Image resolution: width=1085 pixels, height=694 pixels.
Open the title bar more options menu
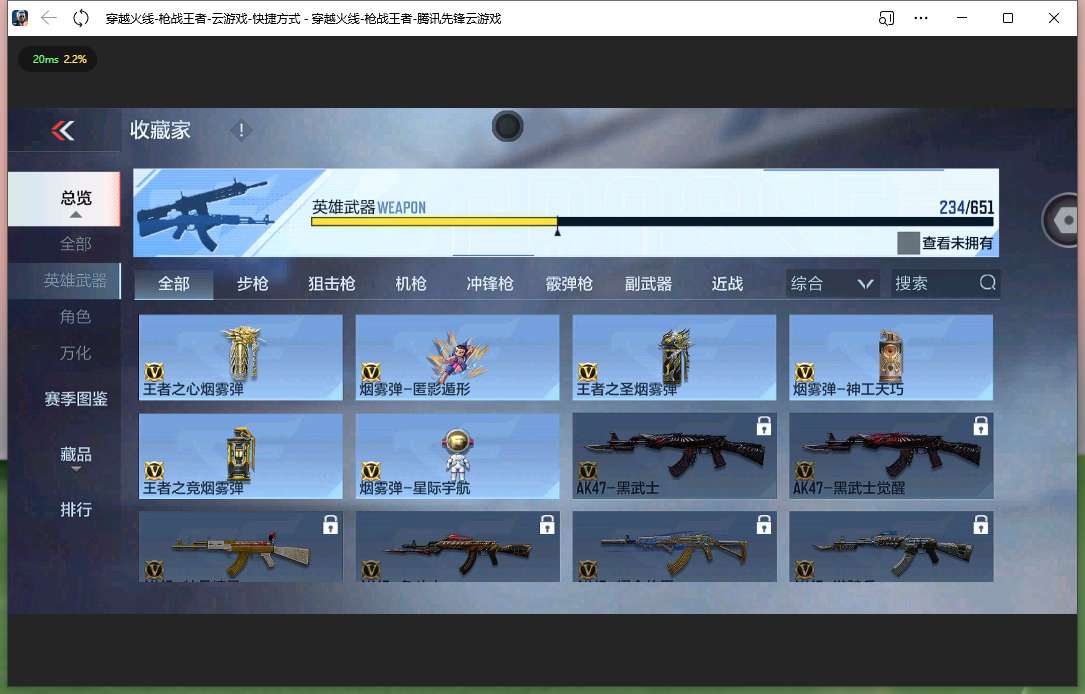tap(921, 18)
